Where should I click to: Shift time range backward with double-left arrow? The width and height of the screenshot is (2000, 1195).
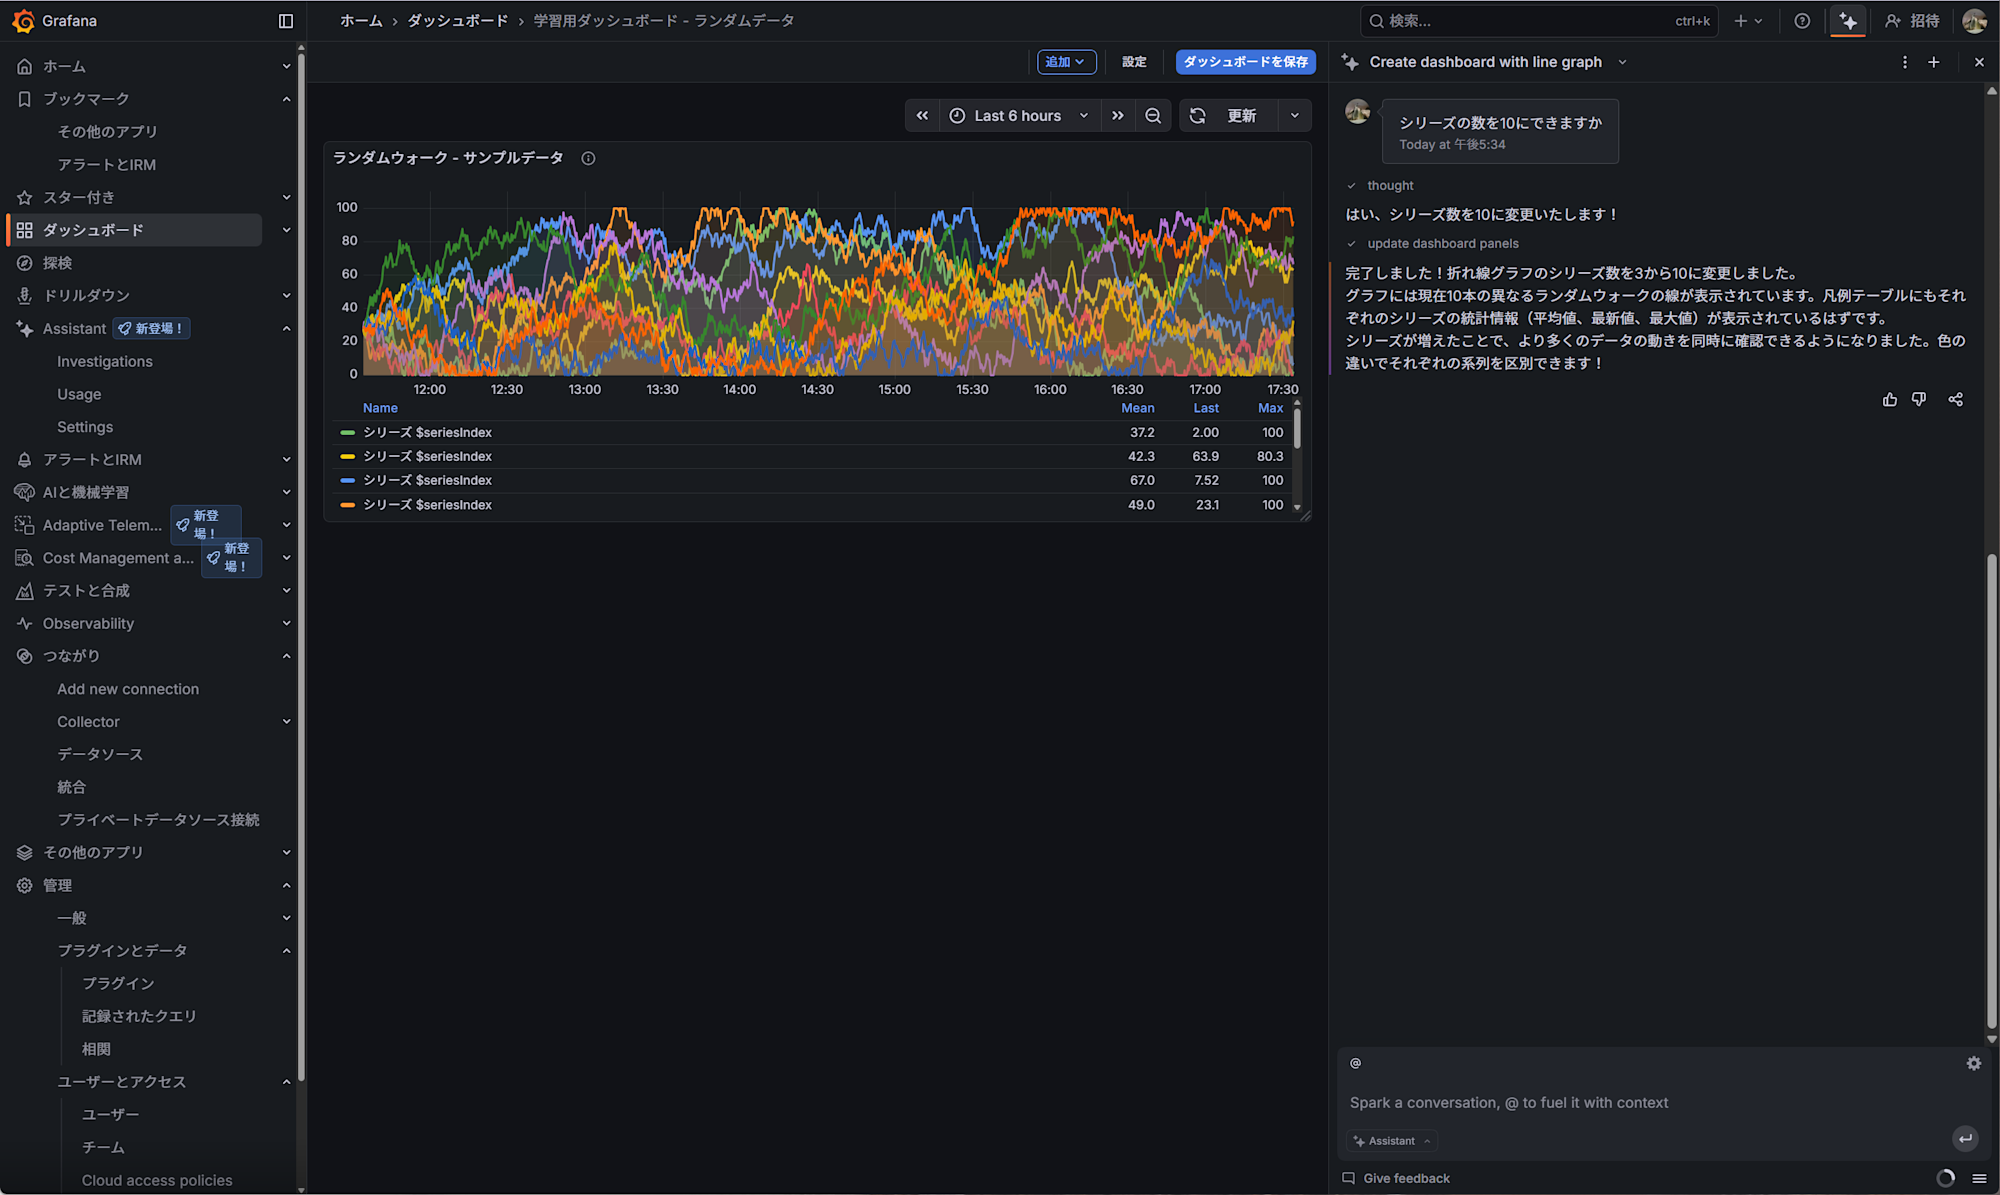[922, 115]
